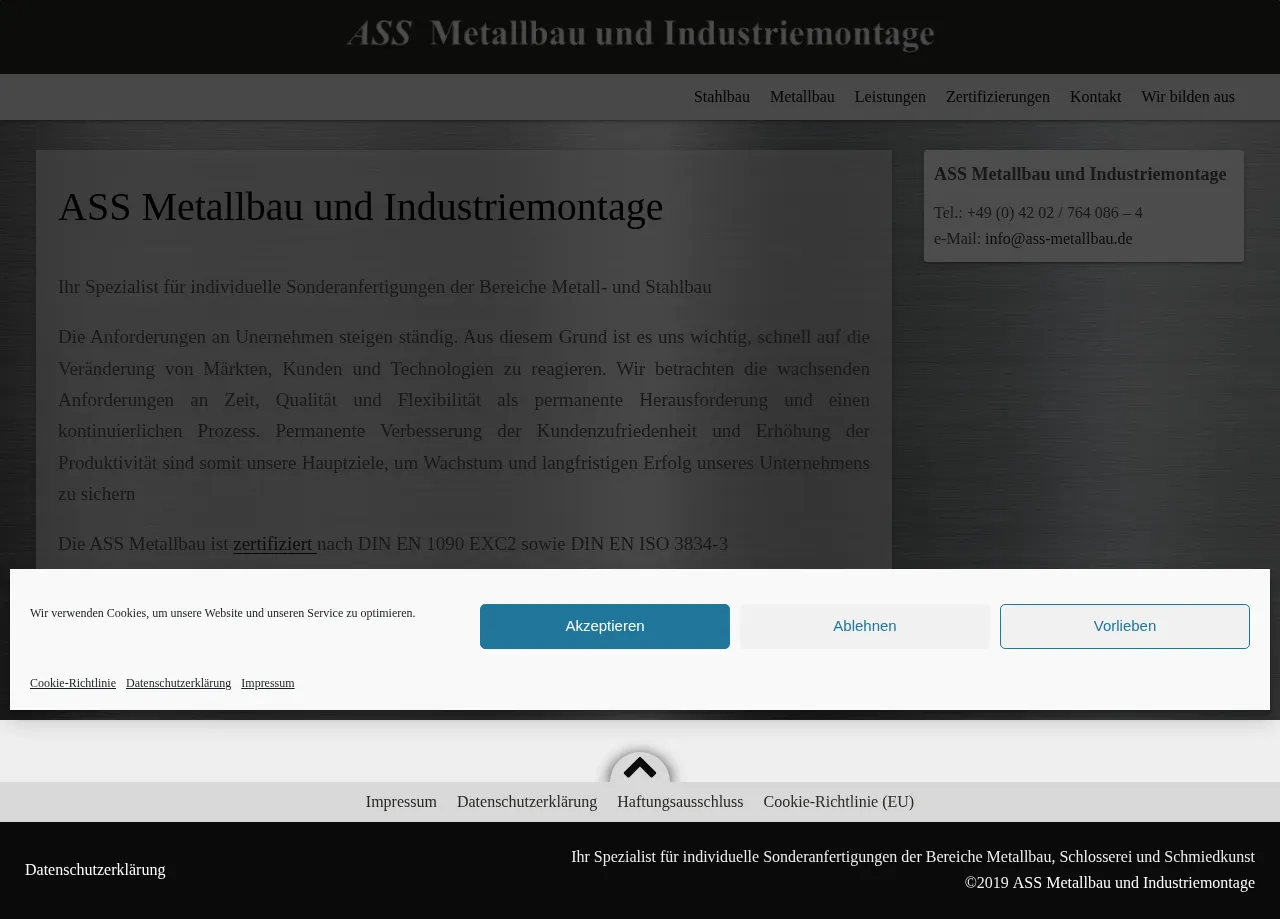Click the info@ass-metallbau.de email link
This screenshot has height=919, width=1280.
pyautogui.click(x=1058, y=239)
